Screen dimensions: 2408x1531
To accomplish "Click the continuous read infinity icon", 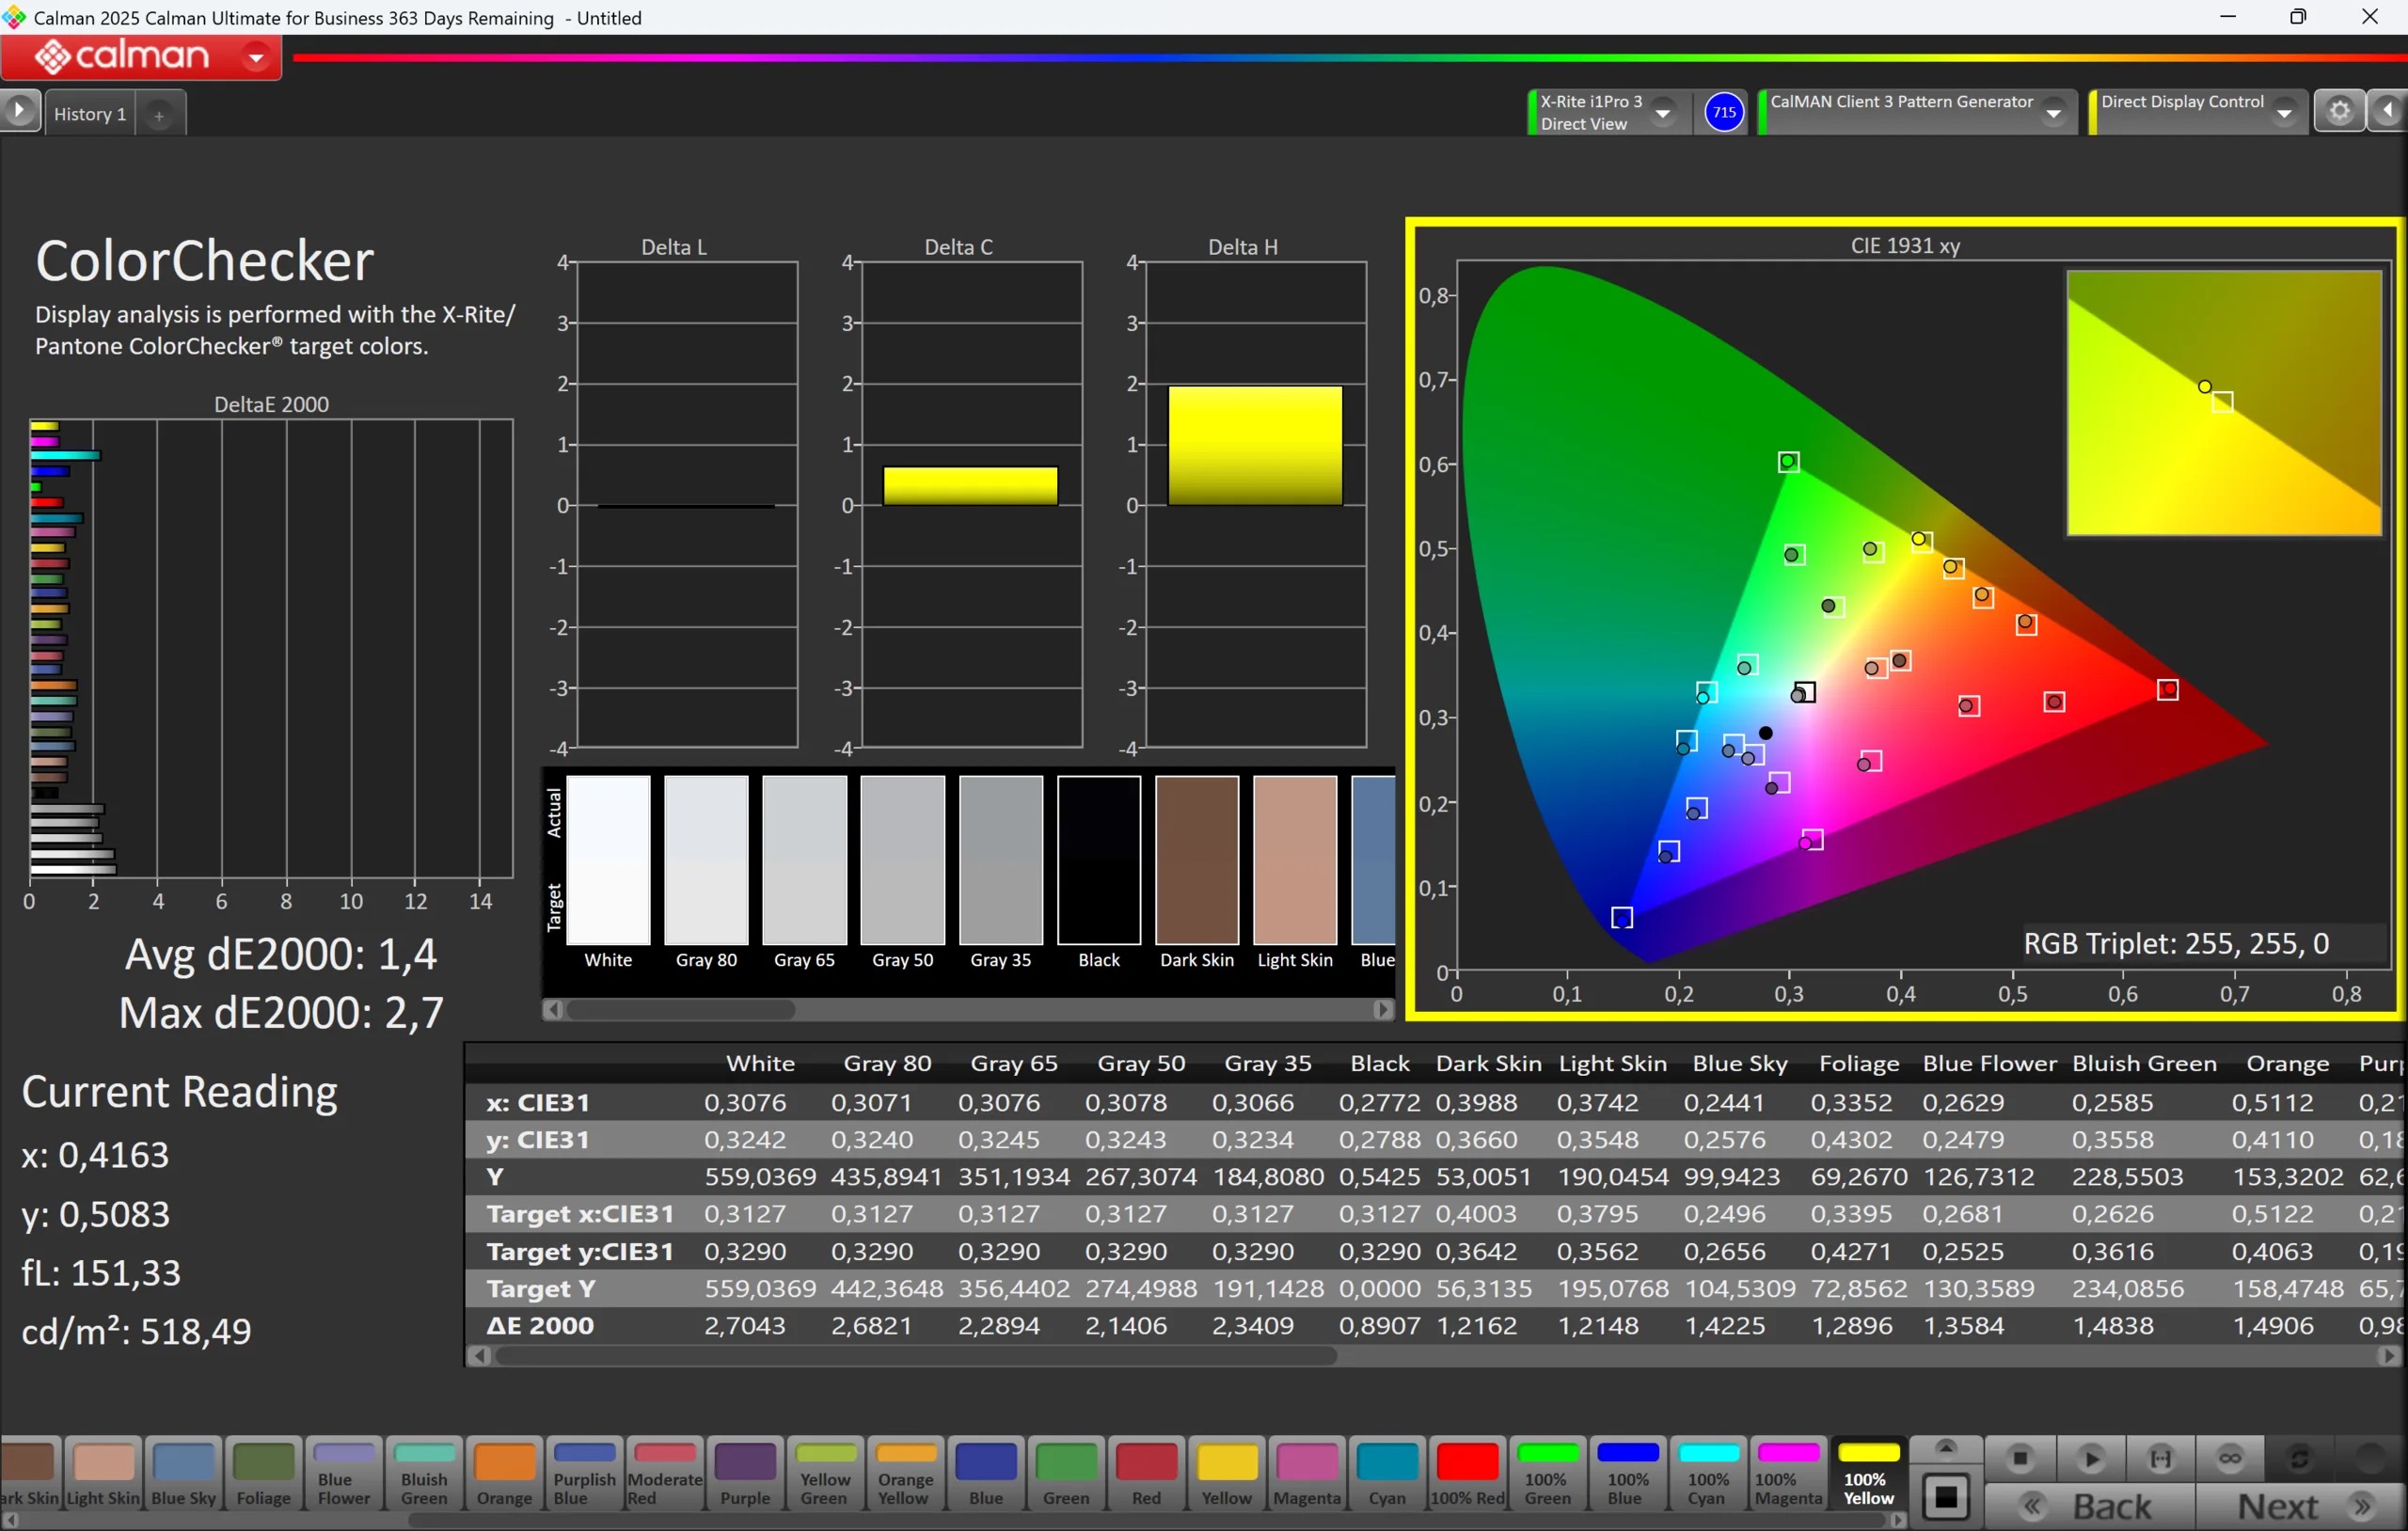I will [2229, 1459].
